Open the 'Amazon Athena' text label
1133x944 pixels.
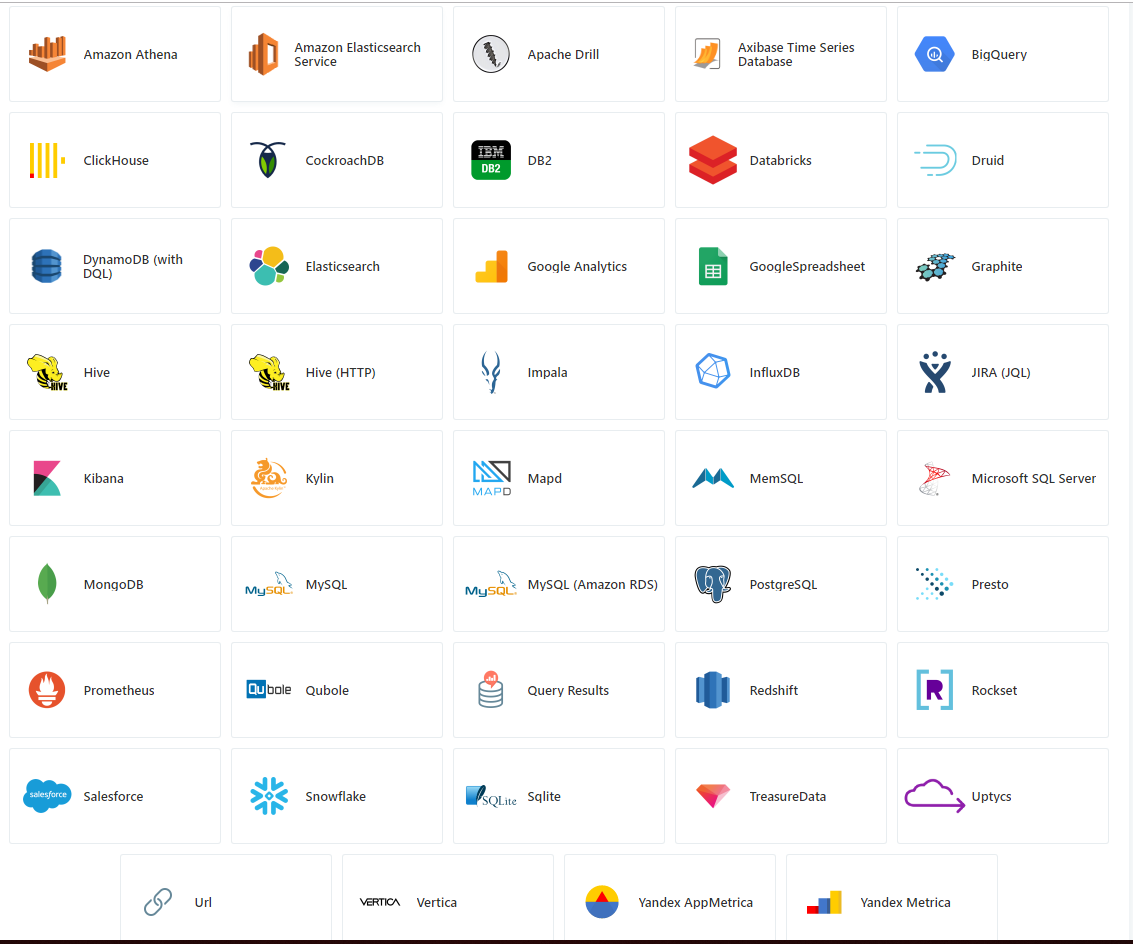click(x=130, y=54)
